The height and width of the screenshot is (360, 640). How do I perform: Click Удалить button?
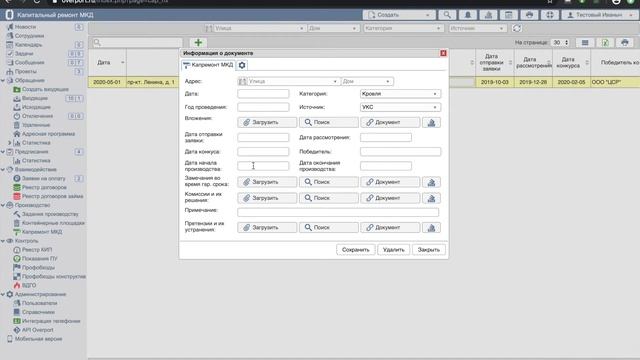click(393, 249)
